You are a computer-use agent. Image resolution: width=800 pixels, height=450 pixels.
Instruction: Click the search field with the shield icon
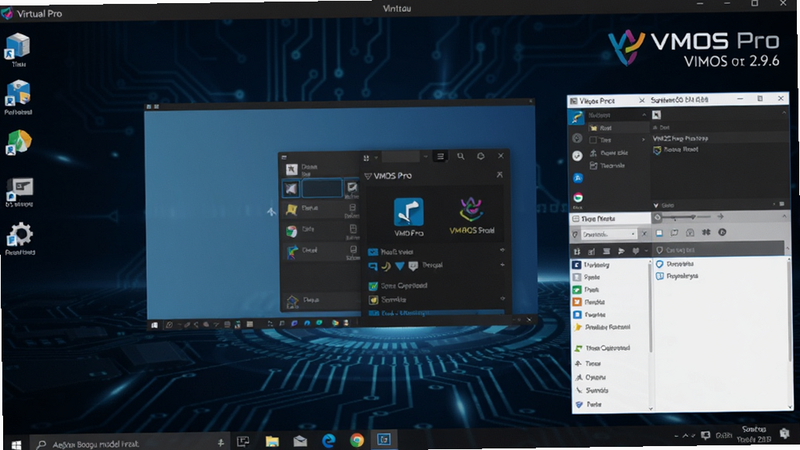tap(719, 250)
